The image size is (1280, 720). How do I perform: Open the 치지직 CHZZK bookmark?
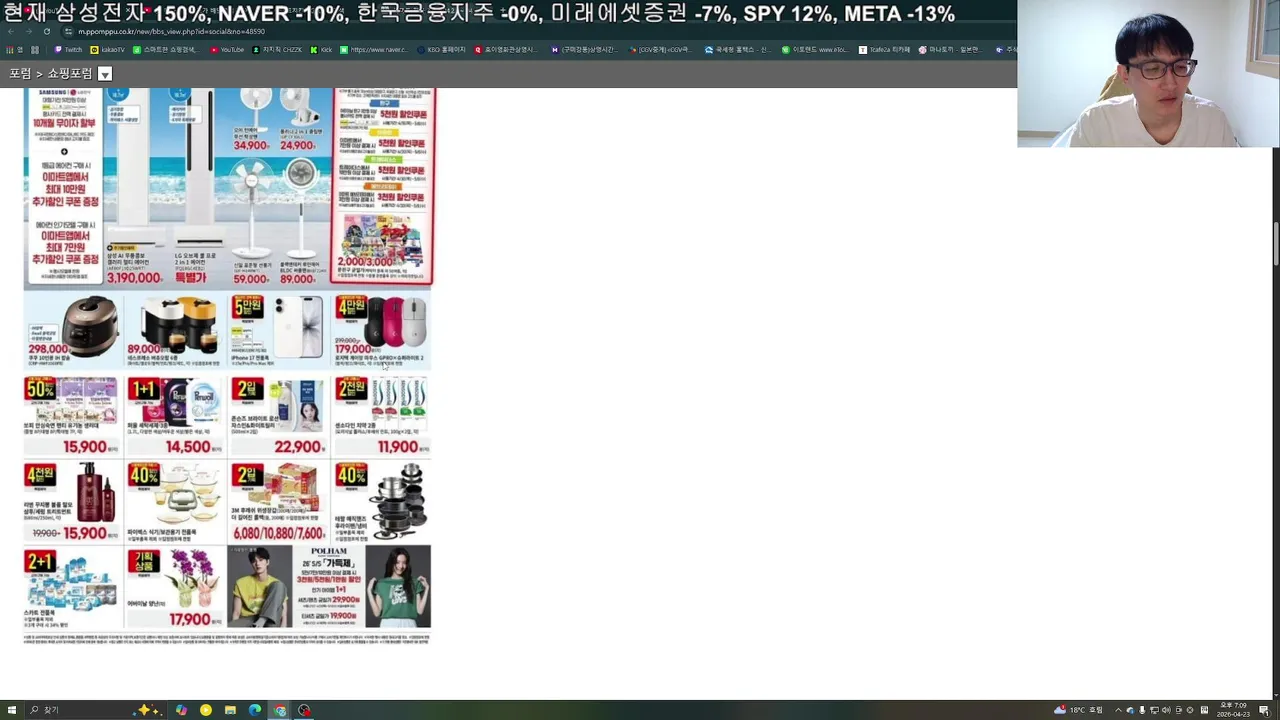(277, 50)
